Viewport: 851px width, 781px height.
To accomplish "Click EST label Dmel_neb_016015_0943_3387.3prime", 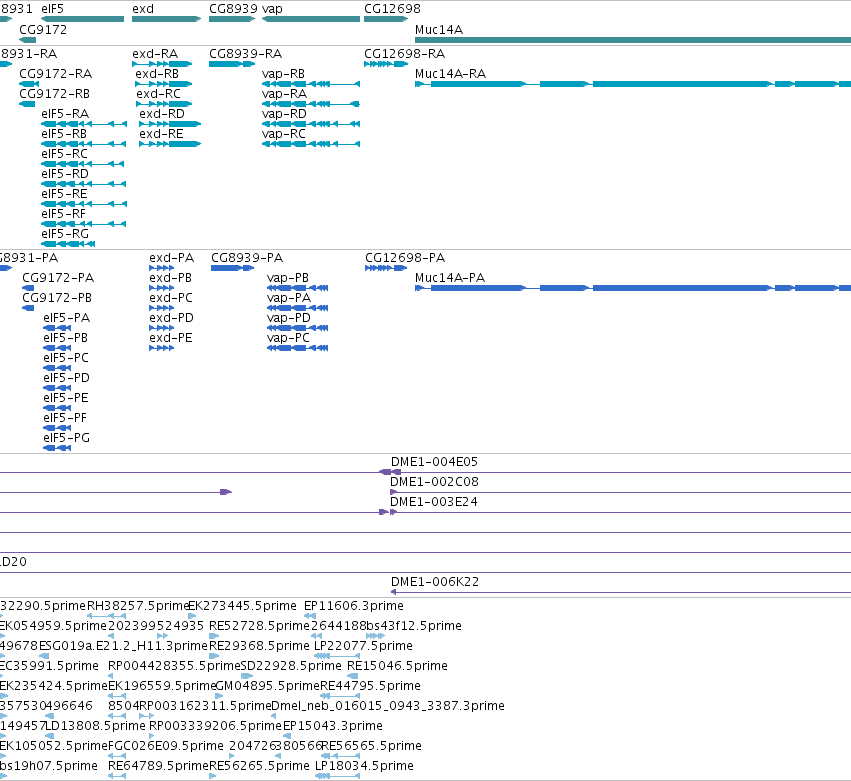I will (388, 706).
